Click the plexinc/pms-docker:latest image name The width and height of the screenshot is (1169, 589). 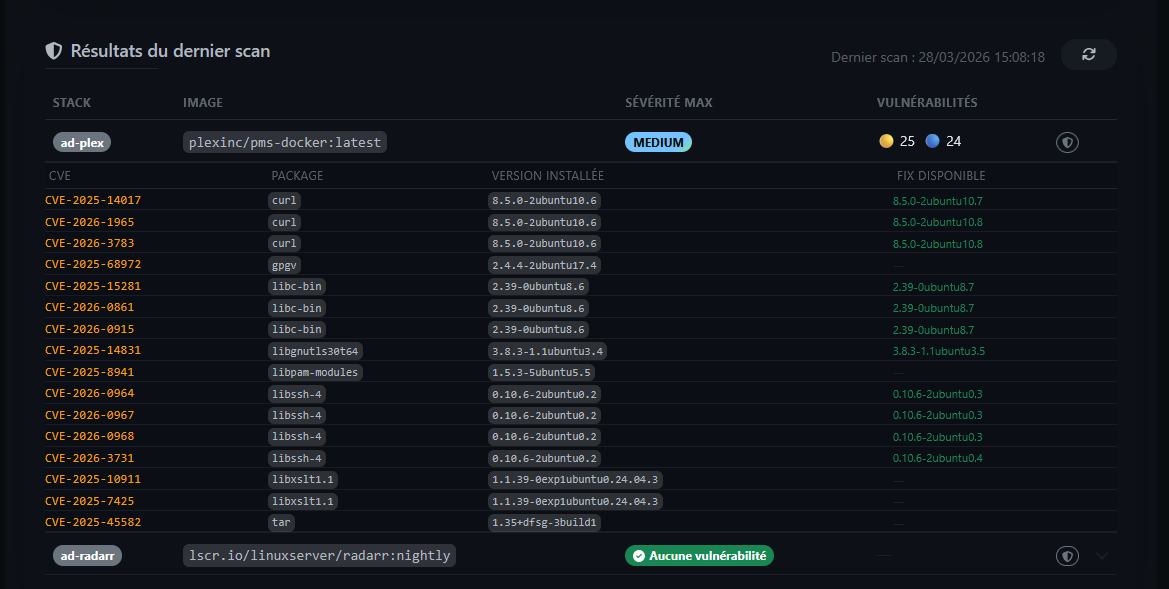pyautogui.click(x=285, y=142)
